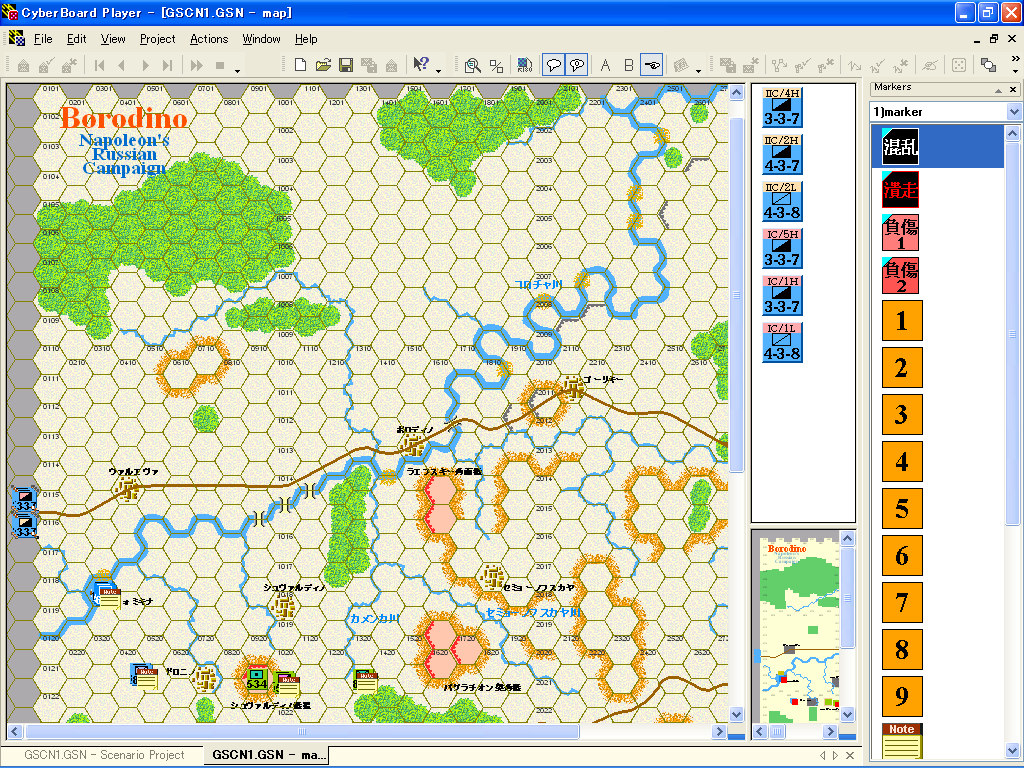
Task: Click the map's vertical scrollbar thumb
Action: 737,295
